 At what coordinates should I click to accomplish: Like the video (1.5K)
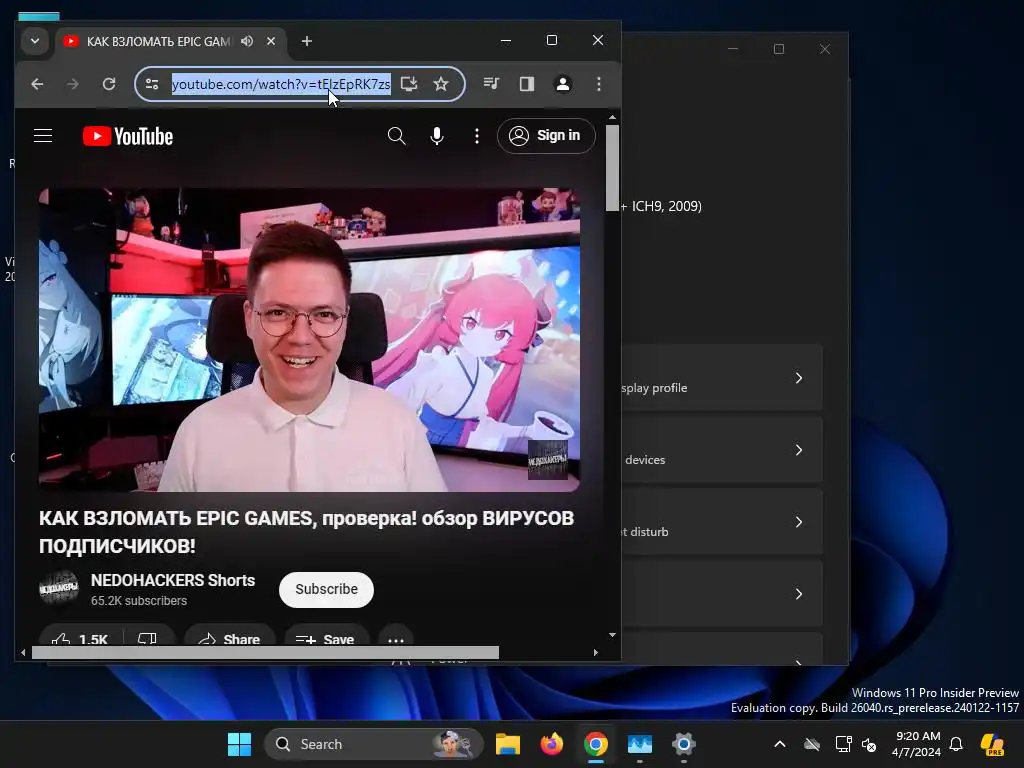[80, 639]
